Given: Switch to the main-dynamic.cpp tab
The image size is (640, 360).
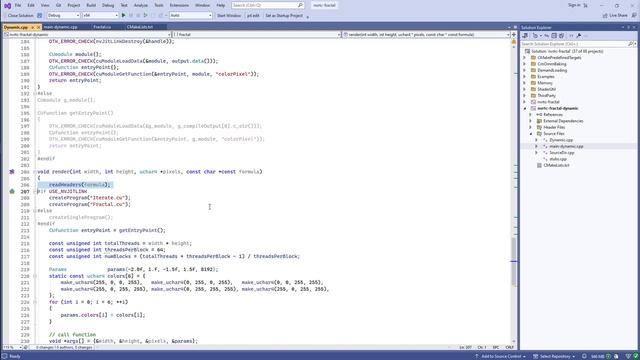Looking at the screenshot, I should (60, 27).
